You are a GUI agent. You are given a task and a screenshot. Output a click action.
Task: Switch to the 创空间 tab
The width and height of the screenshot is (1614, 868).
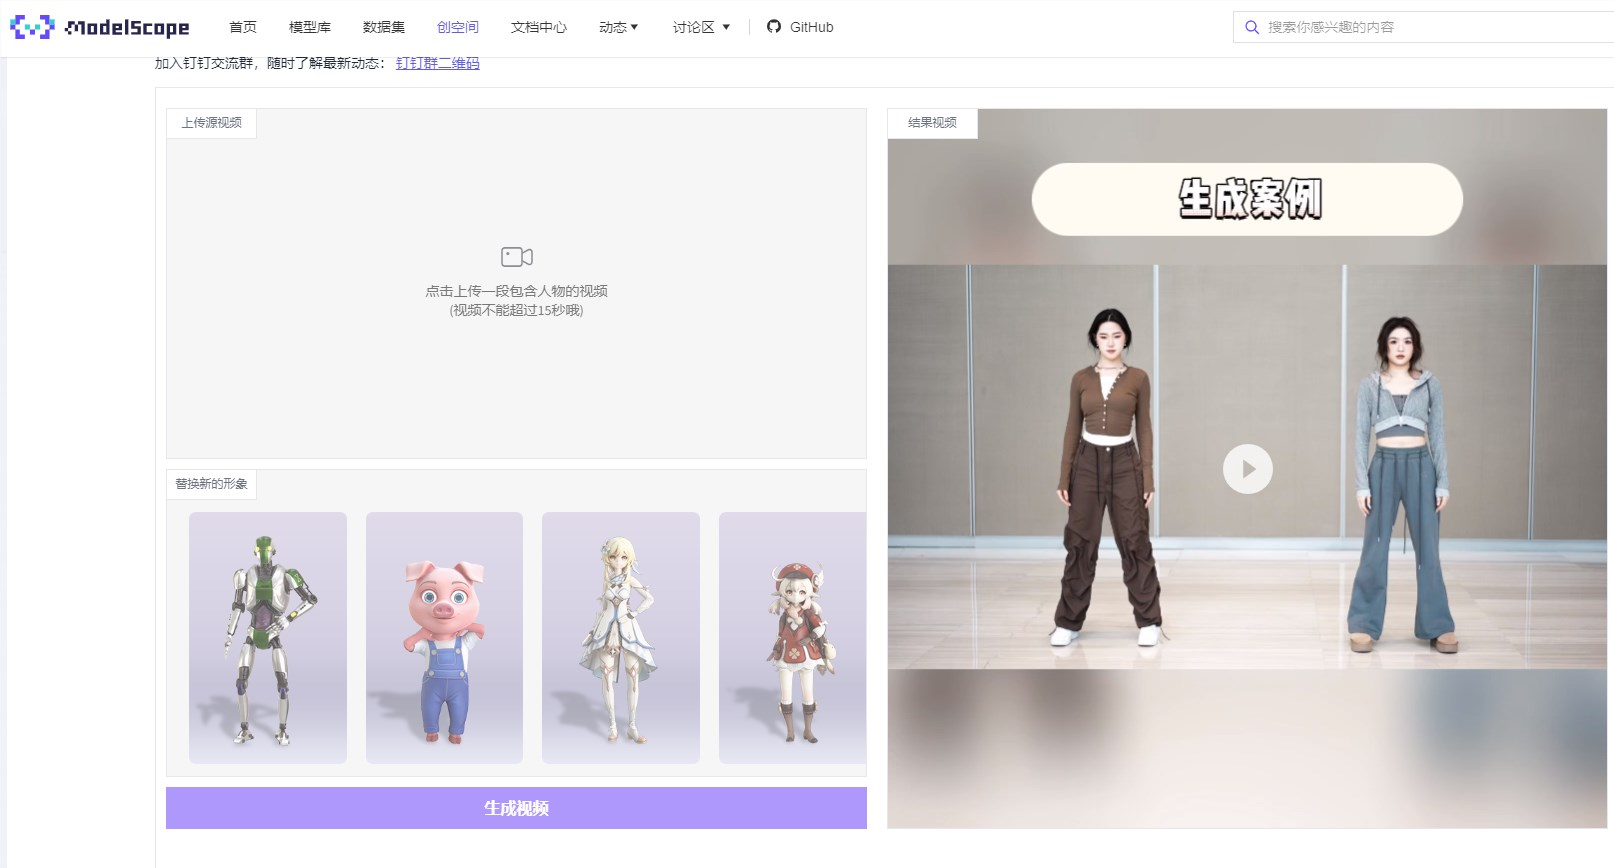pos(458,27)
